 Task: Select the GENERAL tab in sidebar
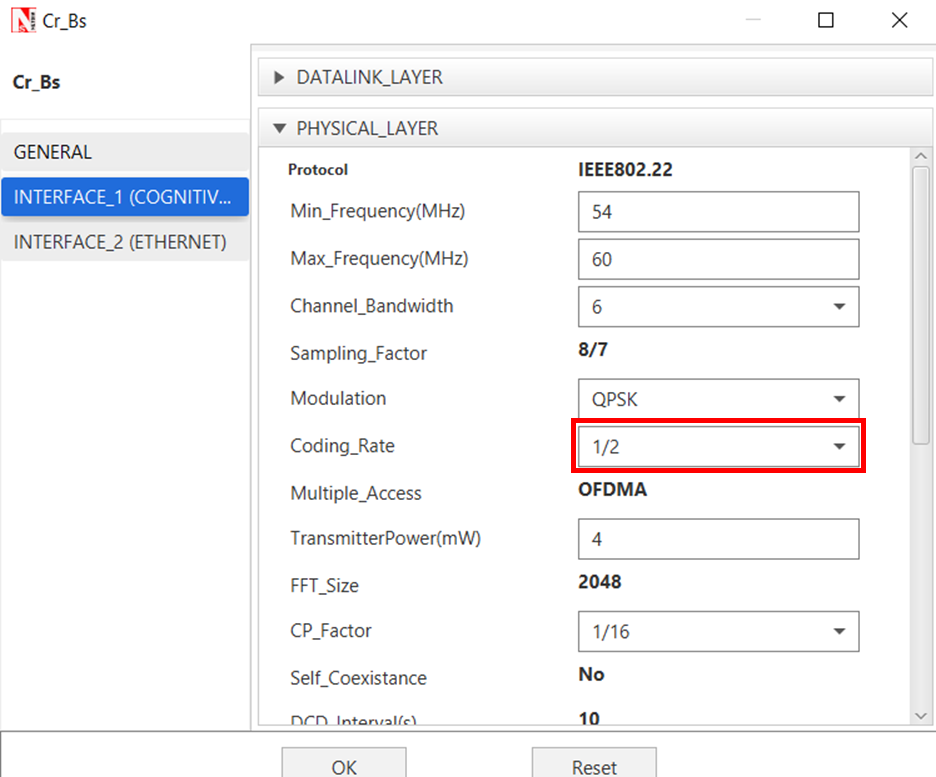click(x=124, y=152)
